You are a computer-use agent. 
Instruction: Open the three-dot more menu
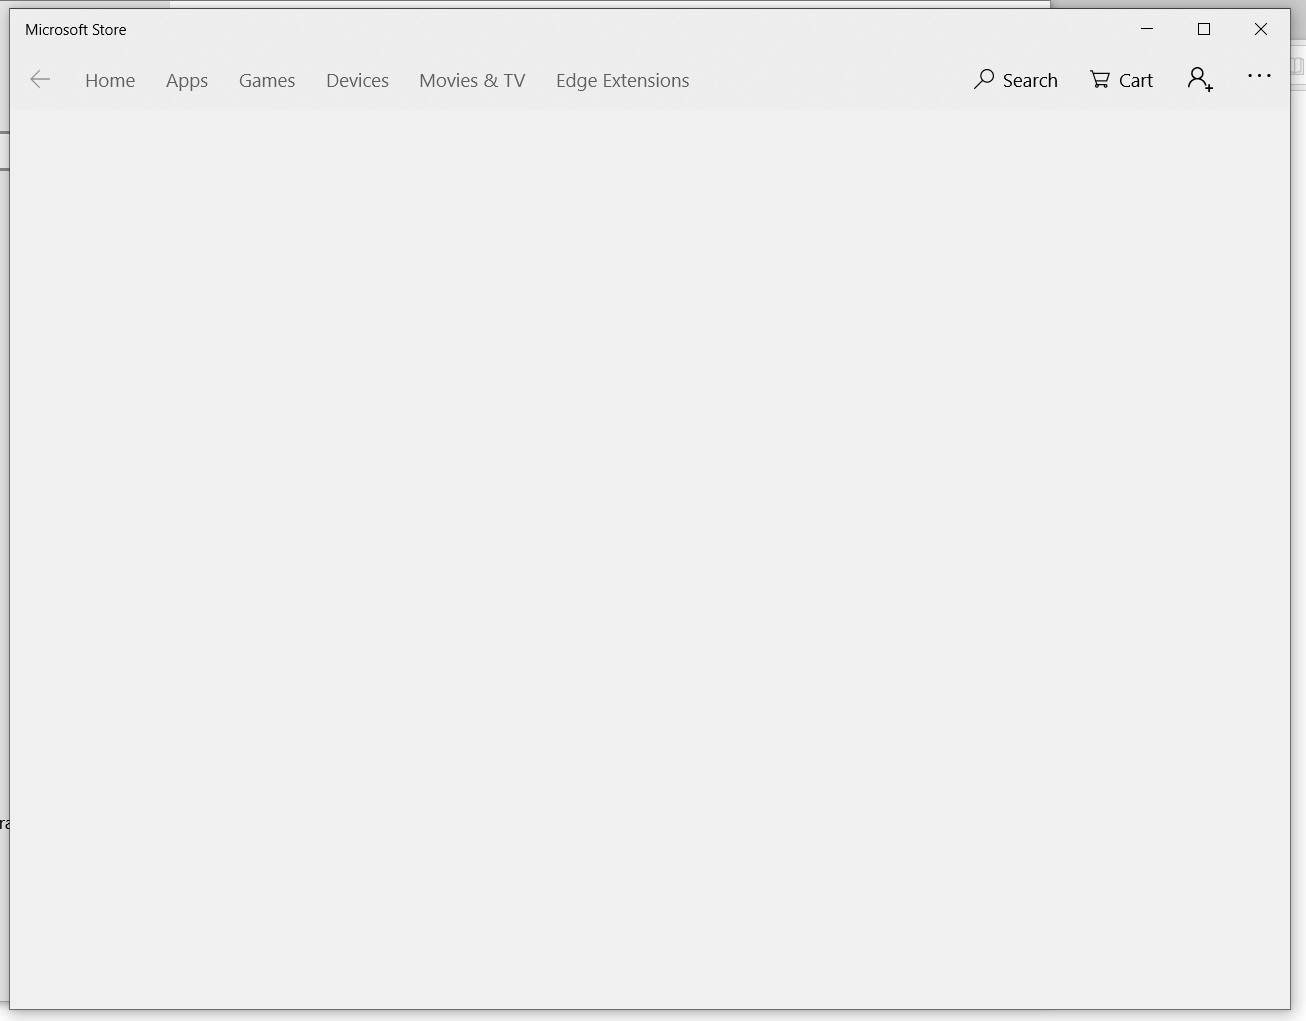[x=1259, y=76]
